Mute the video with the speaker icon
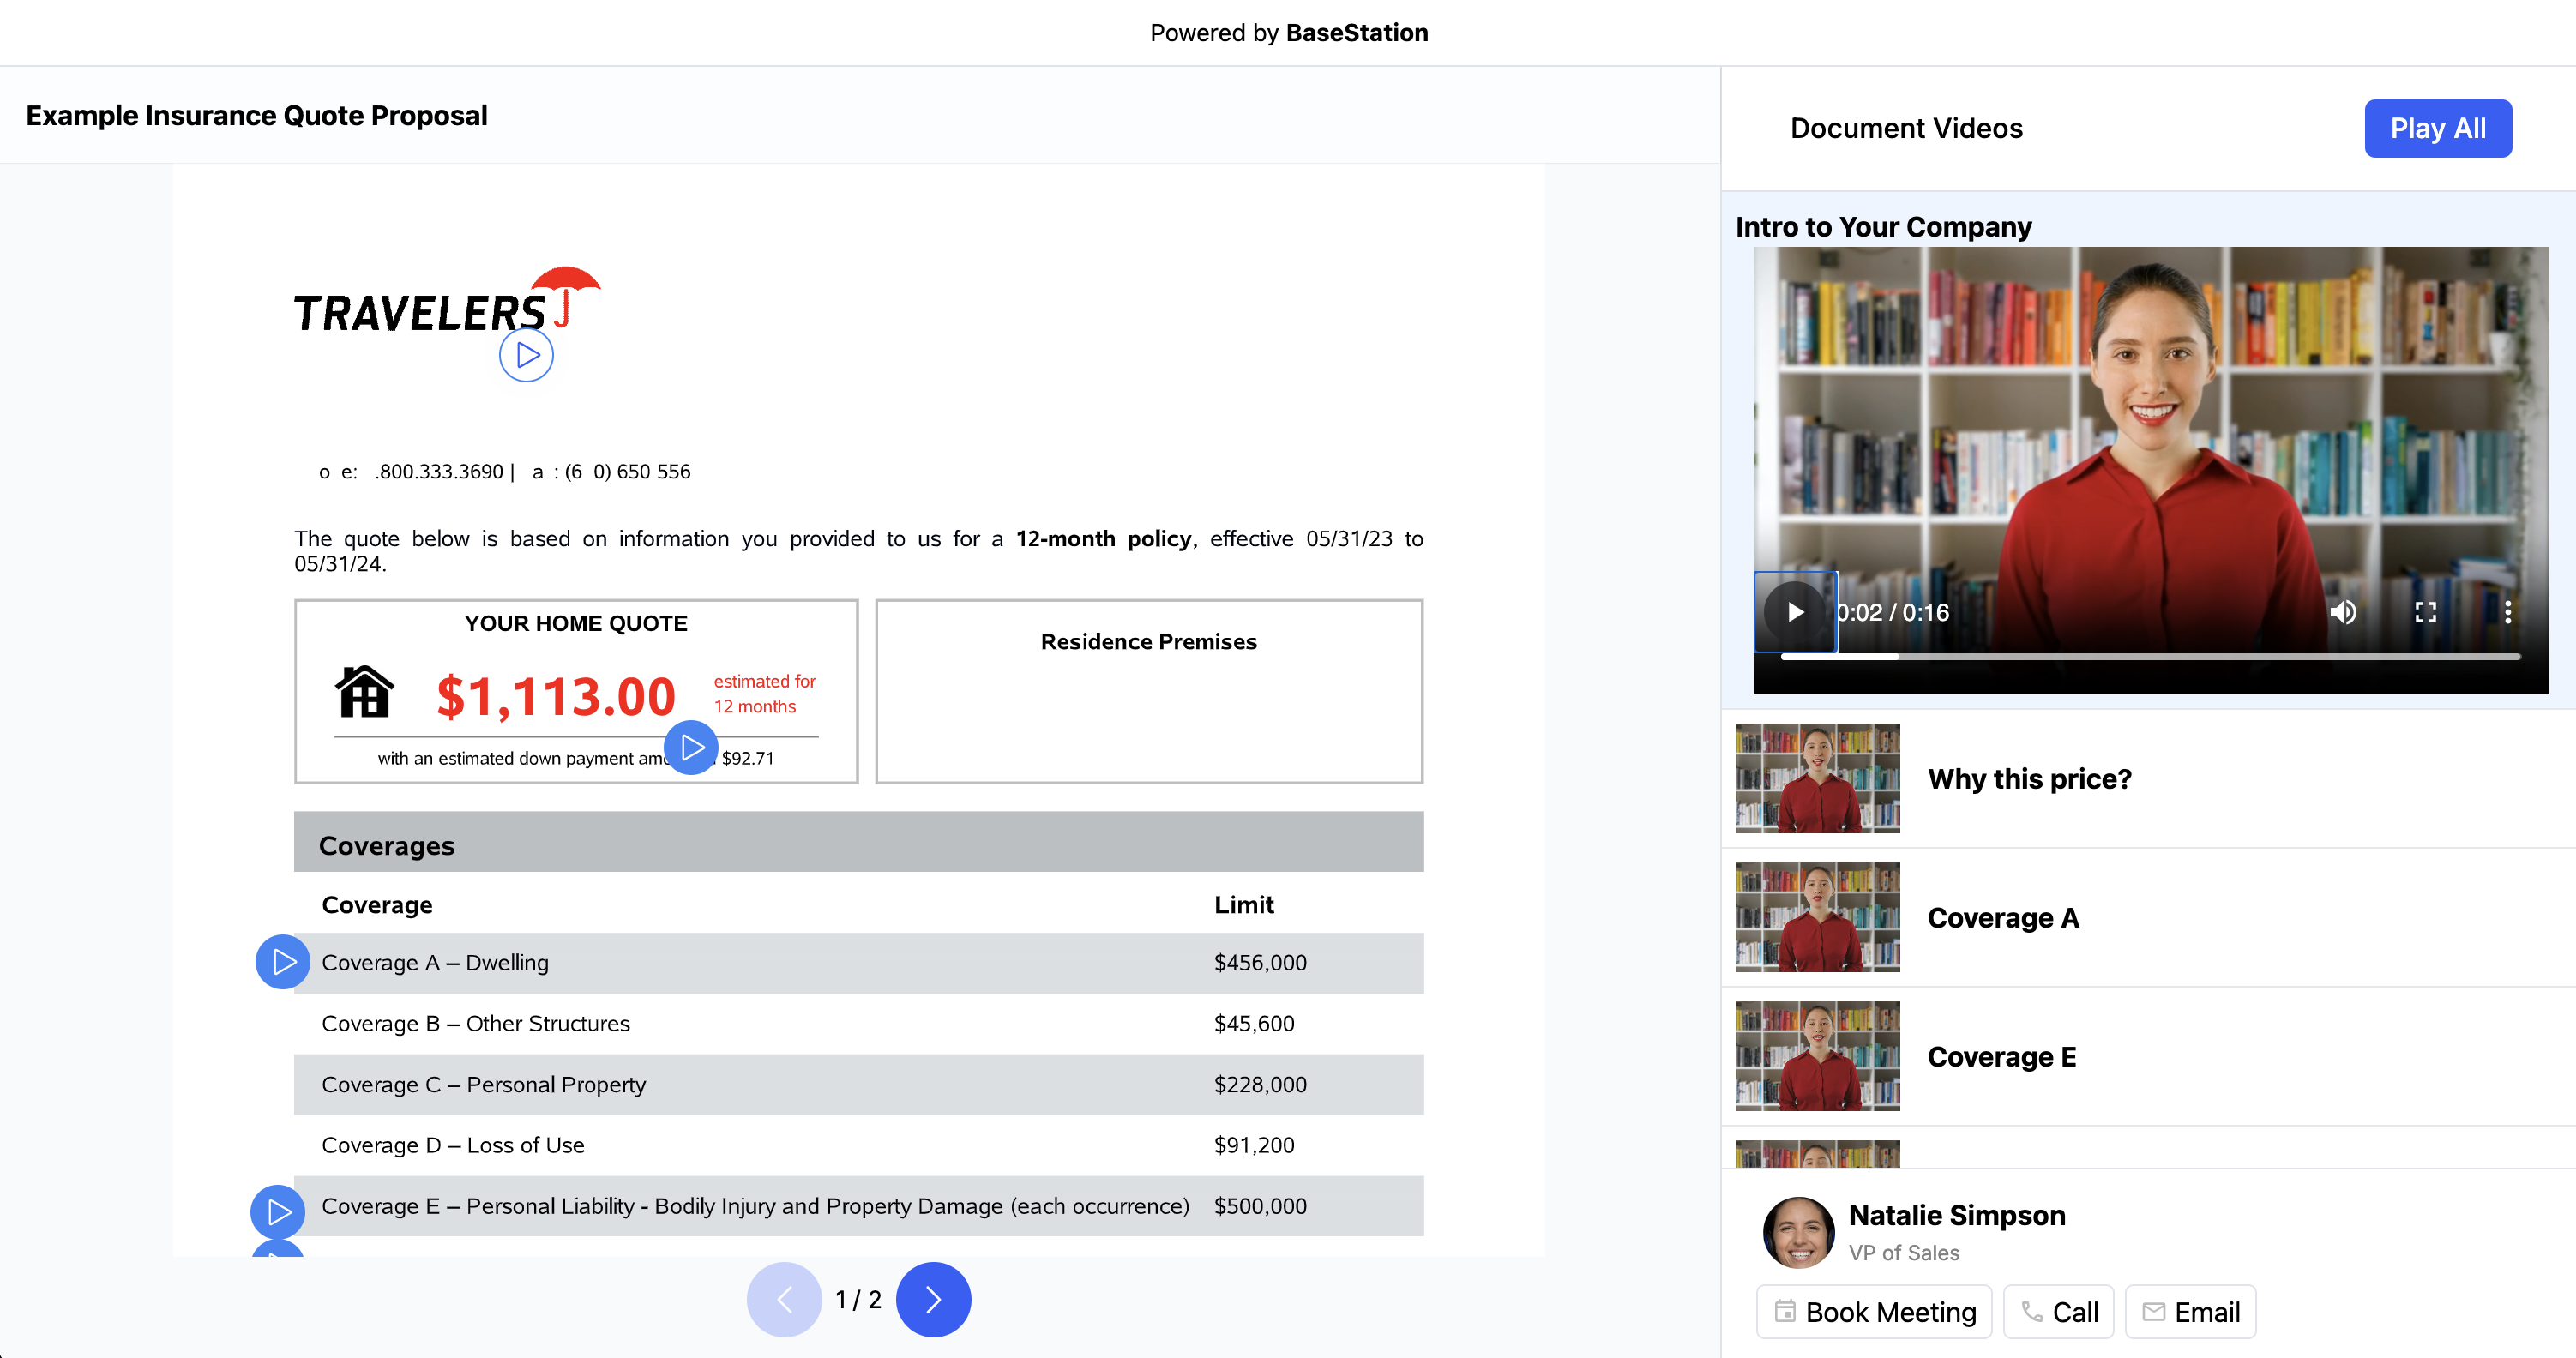 pos(2343,612)
